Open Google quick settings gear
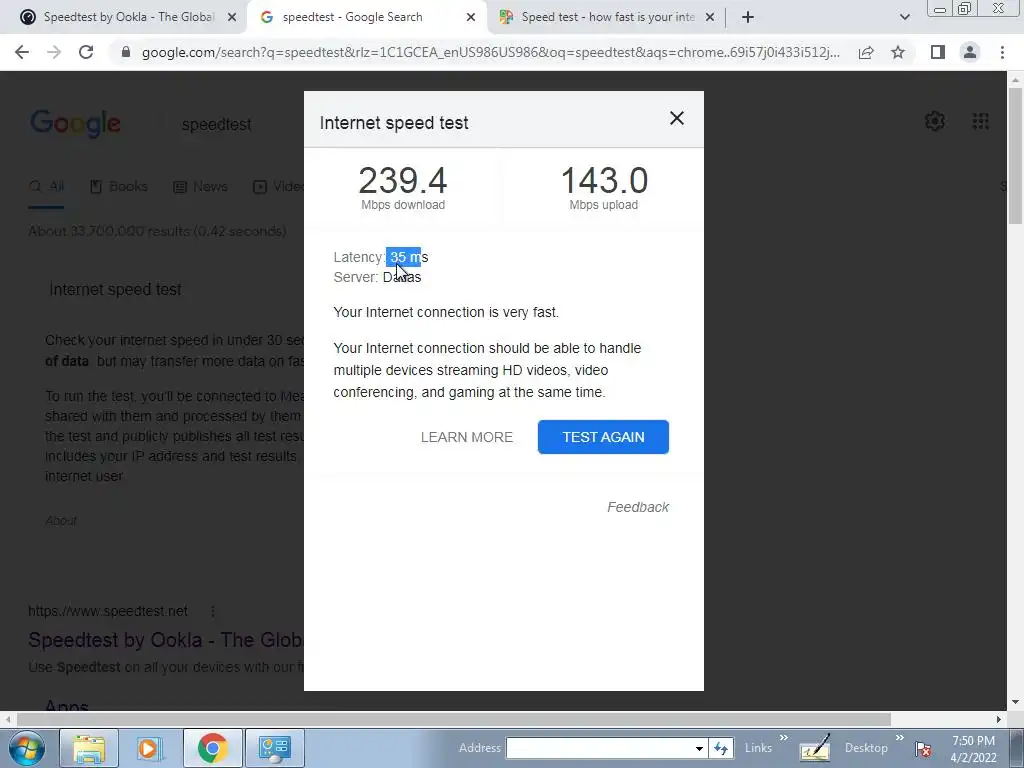 935,121
